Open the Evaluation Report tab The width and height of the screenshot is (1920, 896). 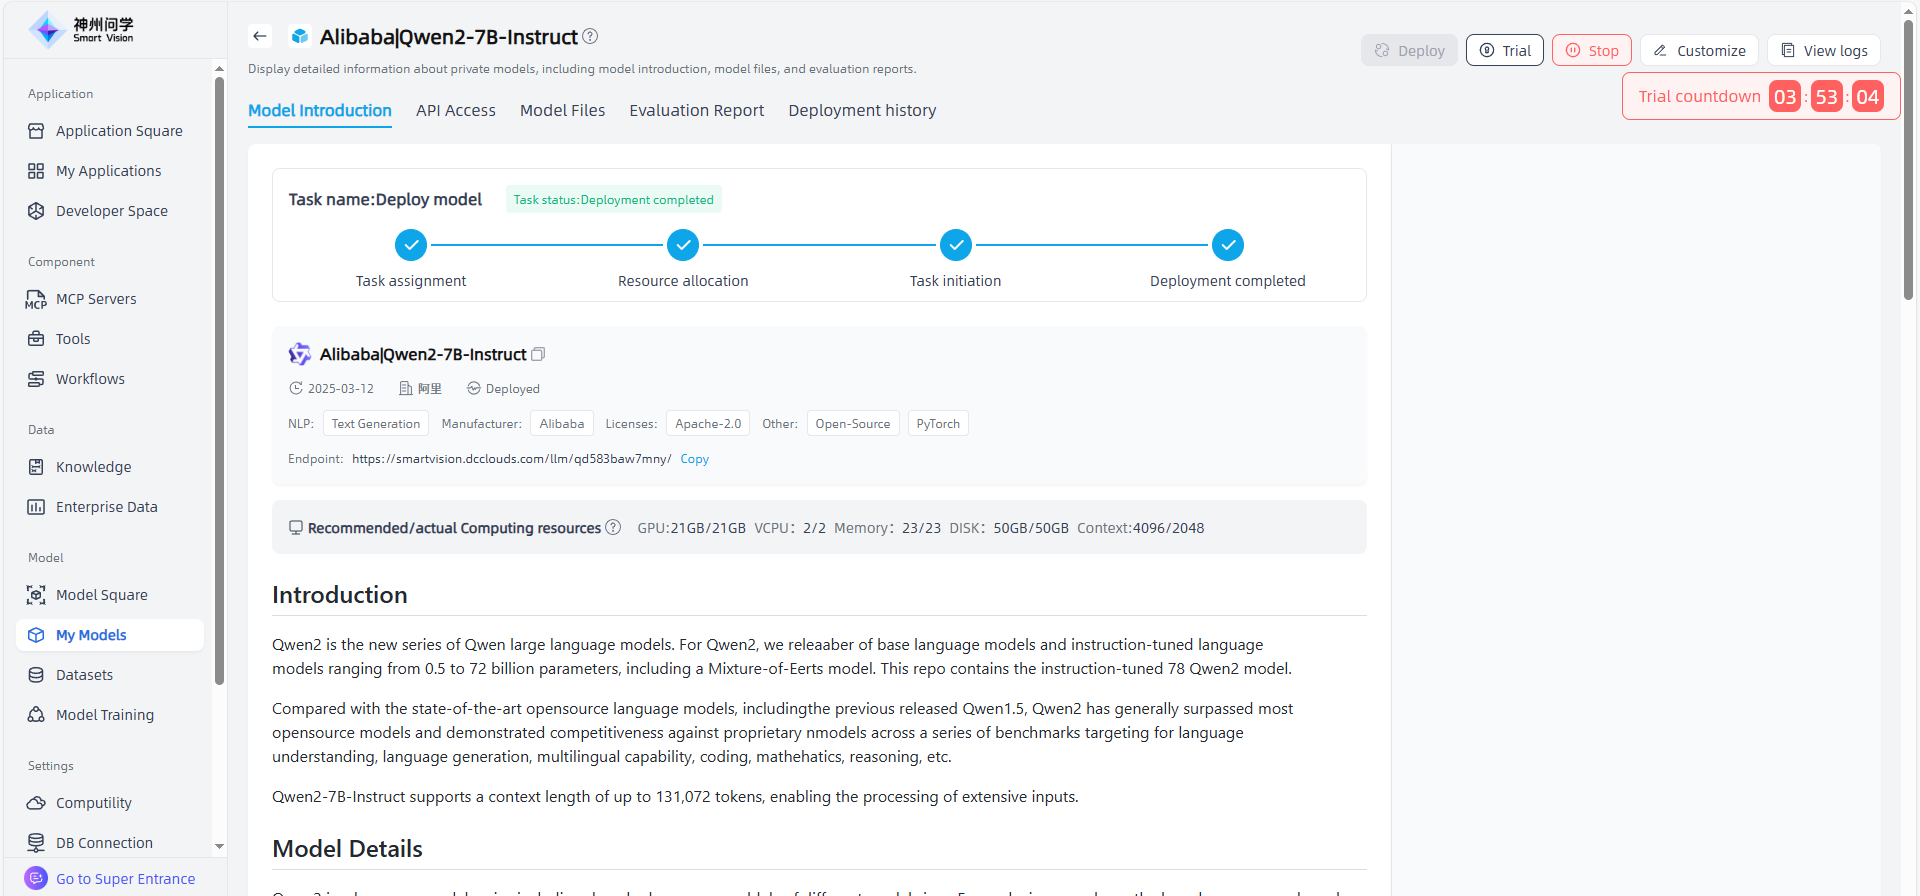coord(696,110)
